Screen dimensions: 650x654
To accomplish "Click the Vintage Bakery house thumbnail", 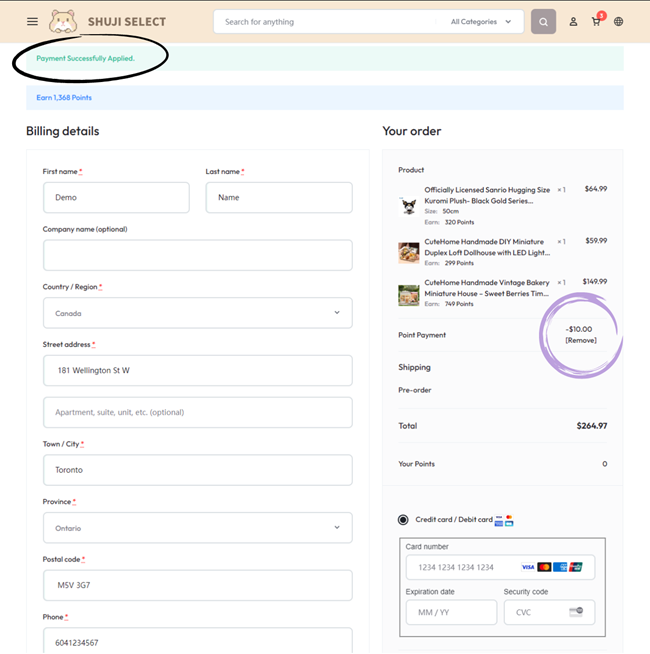I will [x=409, y=295].
